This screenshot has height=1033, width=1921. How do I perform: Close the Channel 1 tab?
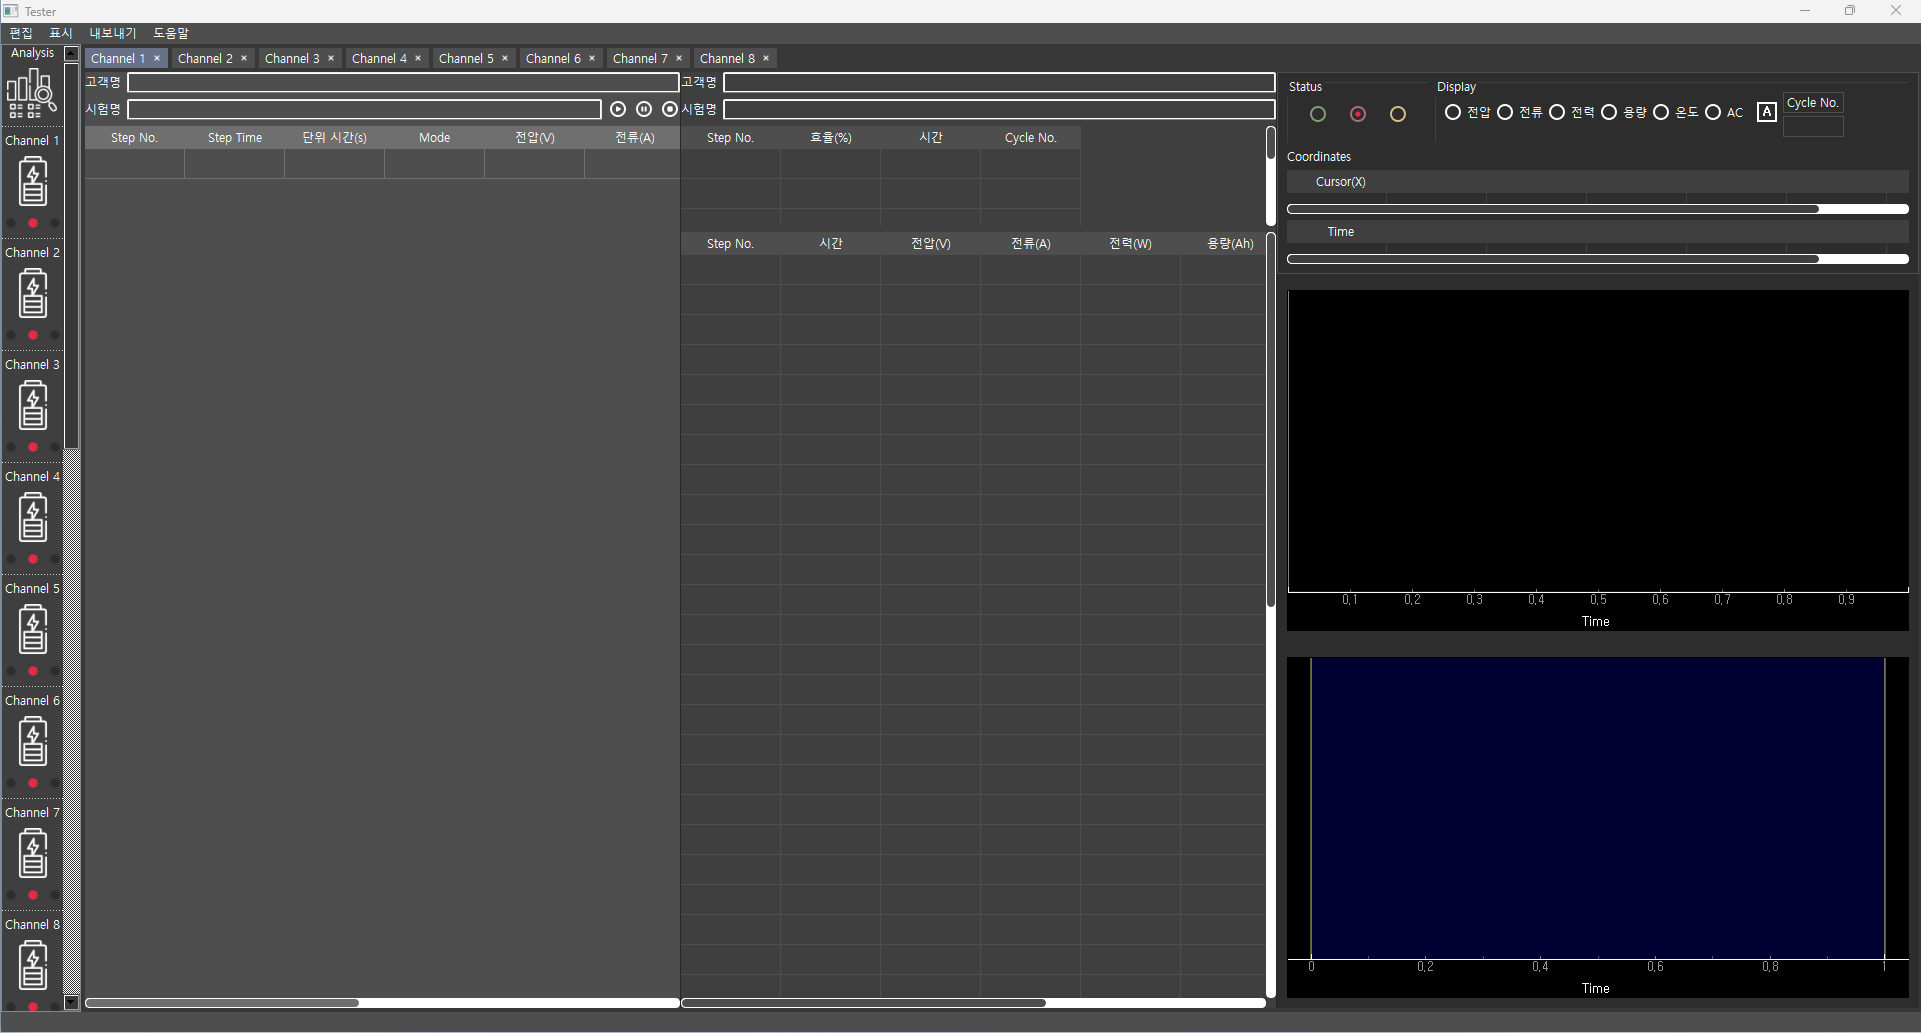click(x=157, y=58)
